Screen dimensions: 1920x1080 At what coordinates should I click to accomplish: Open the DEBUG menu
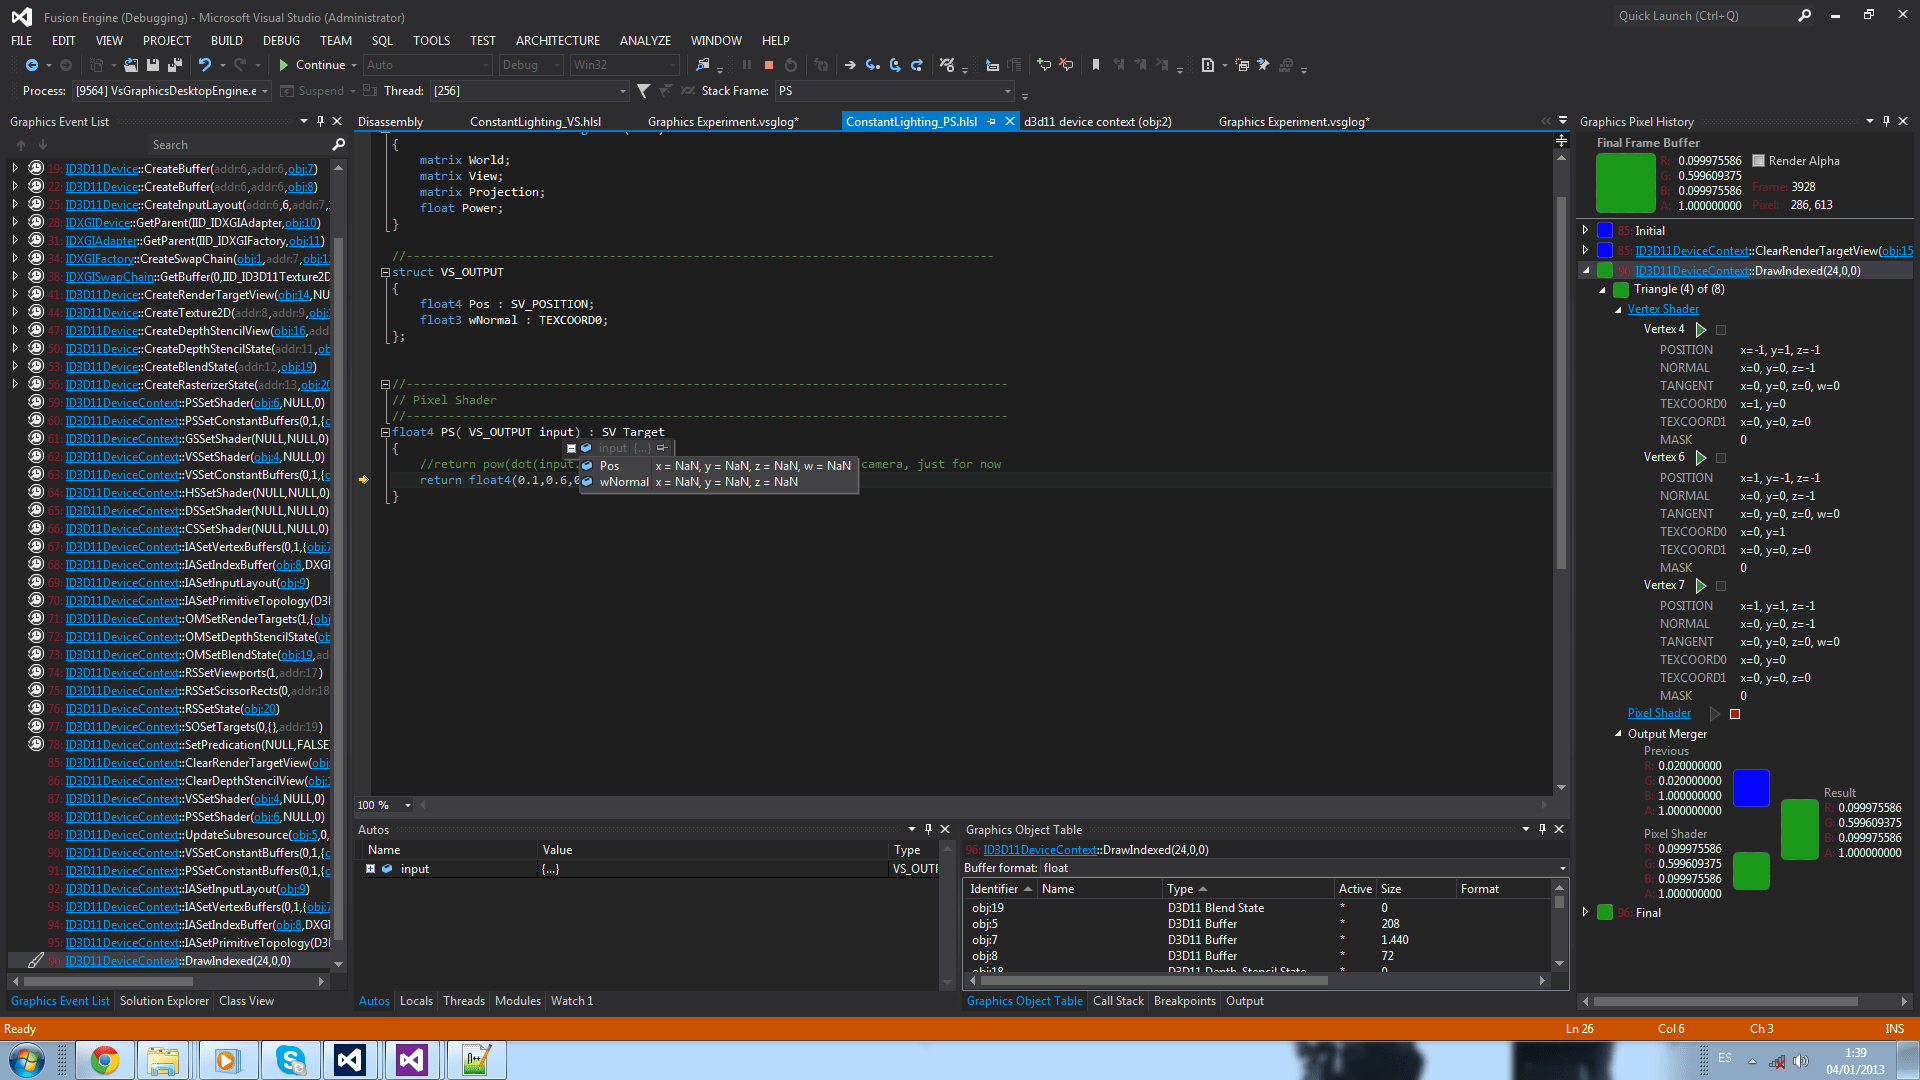point(281,41)
